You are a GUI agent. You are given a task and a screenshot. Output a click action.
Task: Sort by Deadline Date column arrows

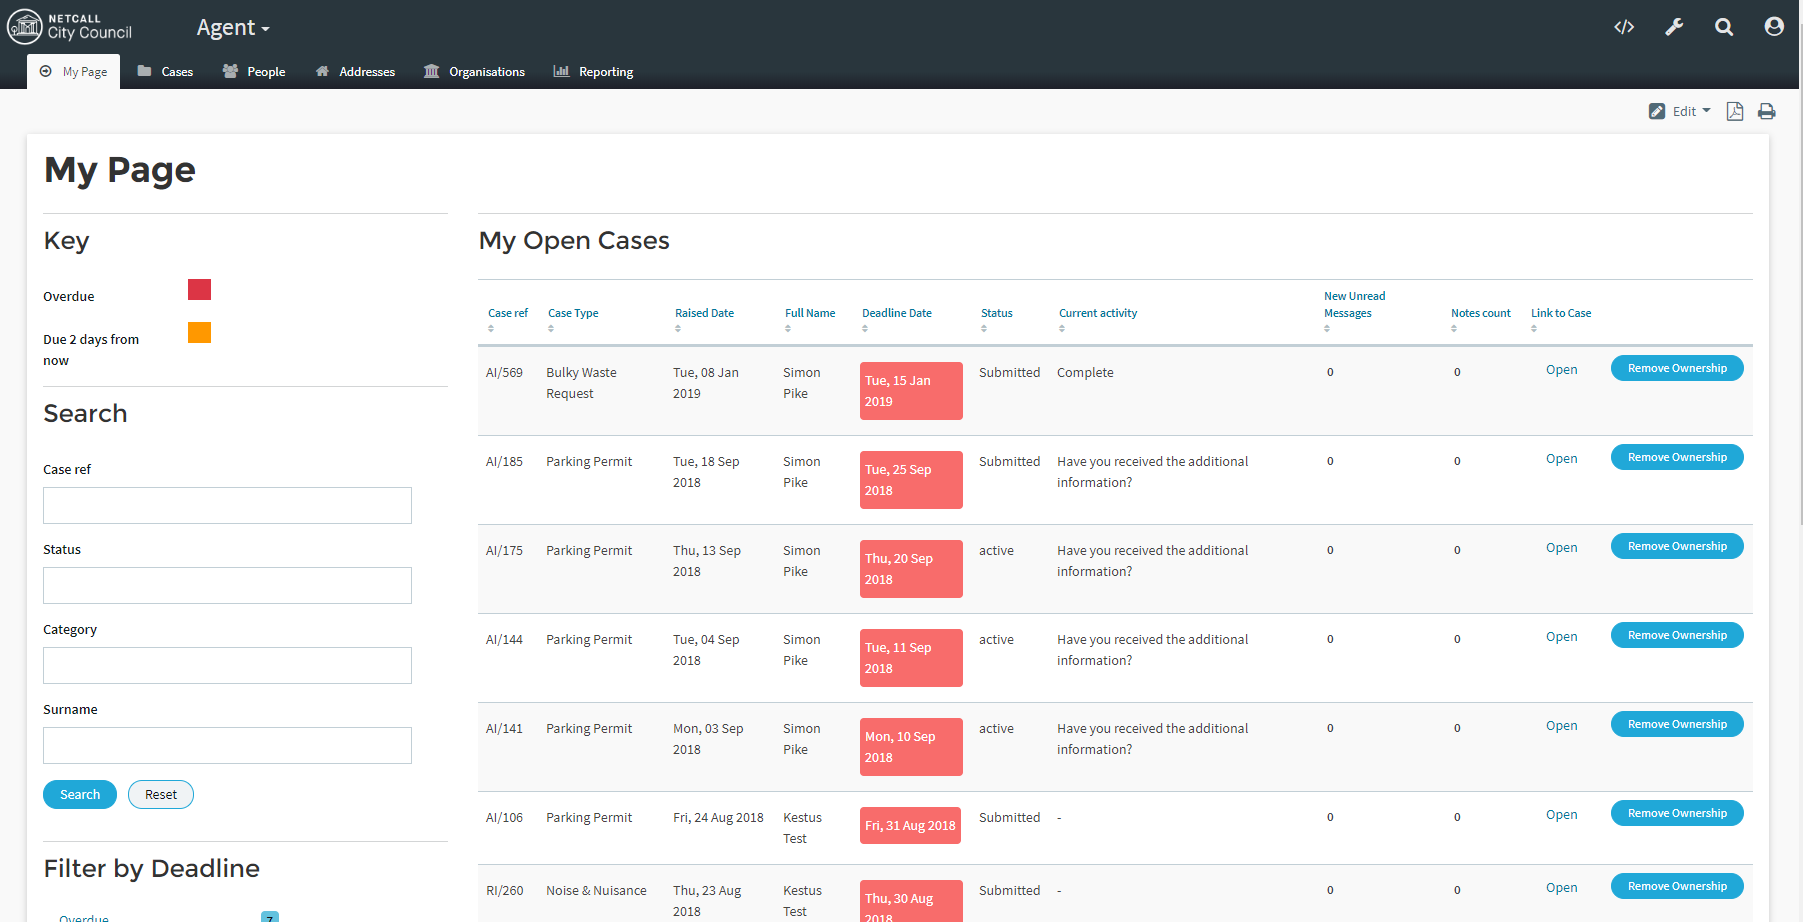tap(865, 328)
